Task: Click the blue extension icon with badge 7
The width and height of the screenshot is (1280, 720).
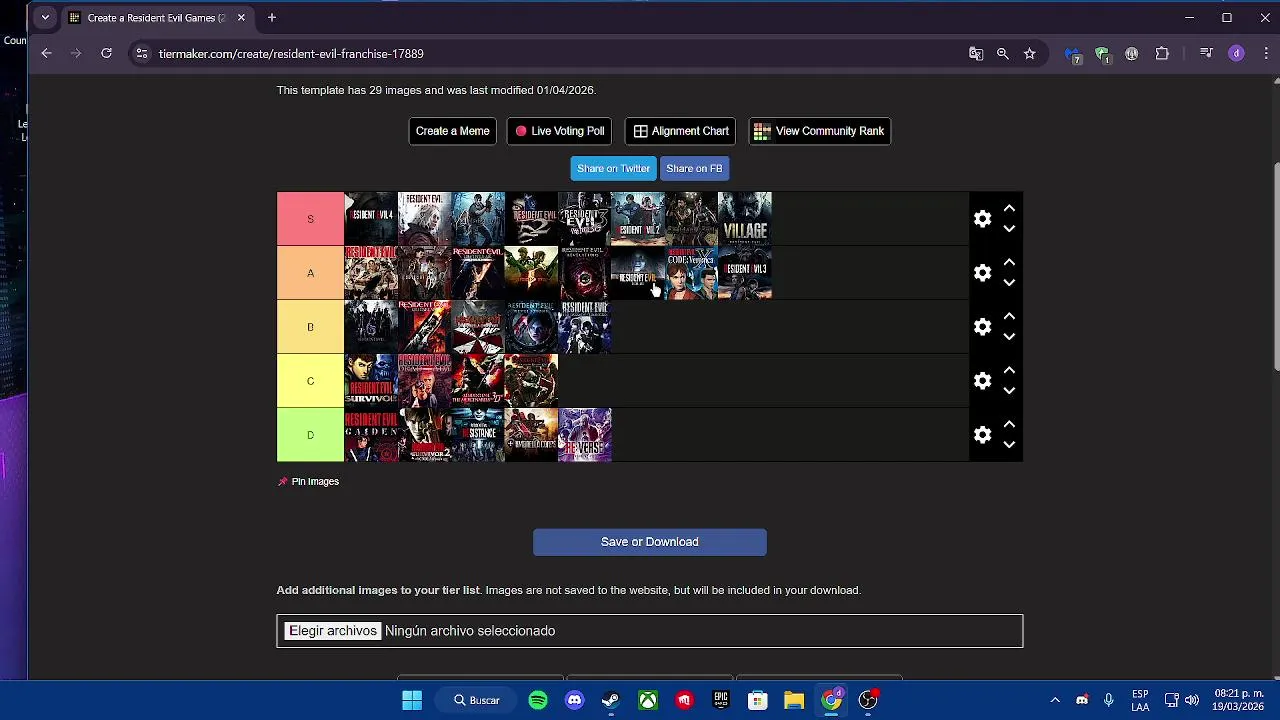Action: point(1073,55)
